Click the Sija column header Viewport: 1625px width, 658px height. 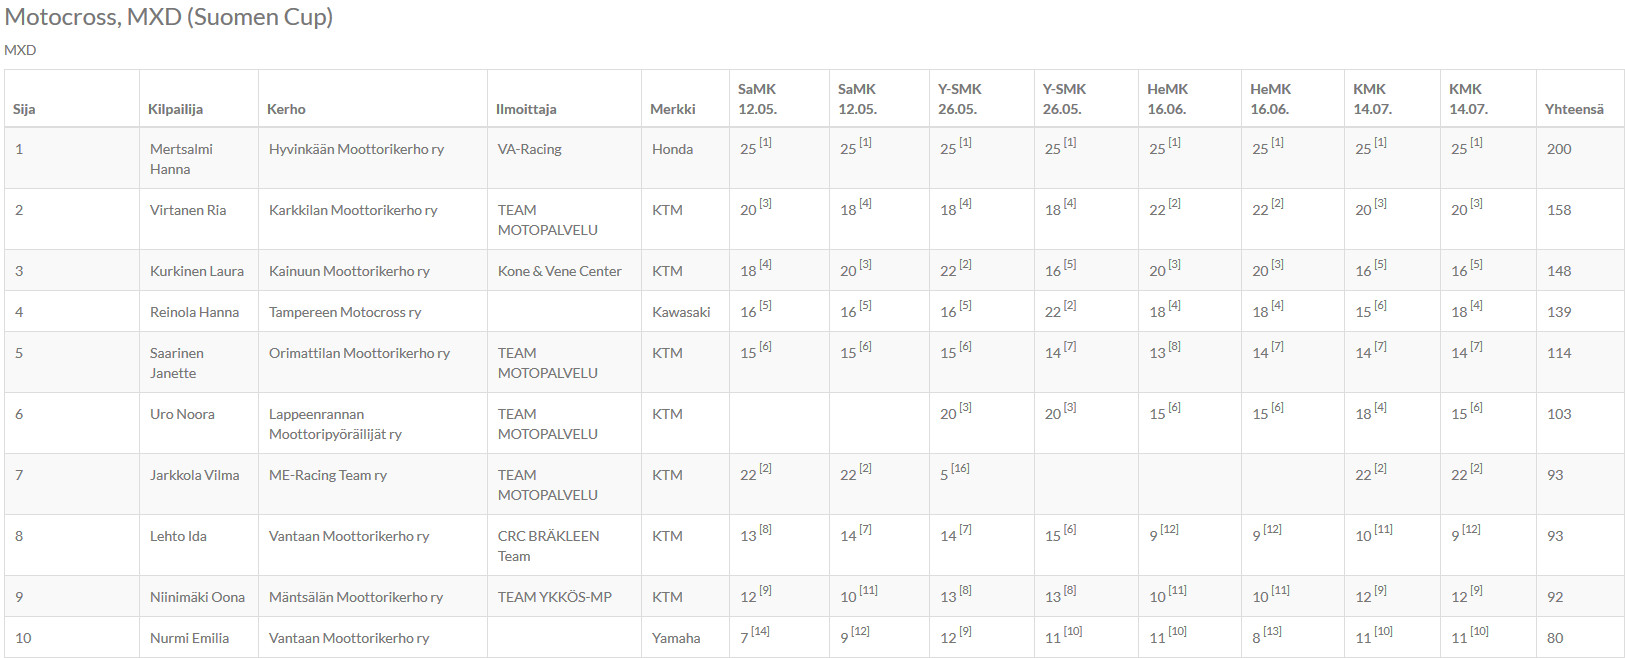pyautogui.click(x=24, y=109)
